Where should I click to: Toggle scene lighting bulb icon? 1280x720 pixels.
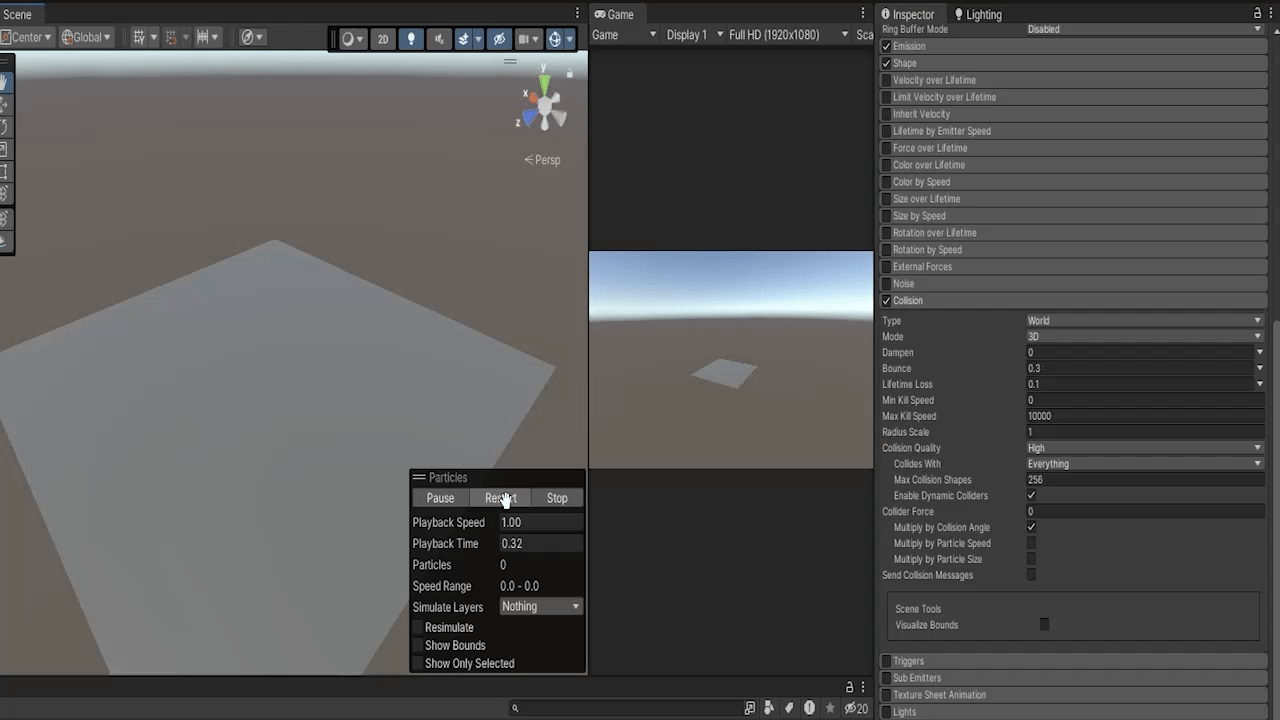[x=411, y=39]
